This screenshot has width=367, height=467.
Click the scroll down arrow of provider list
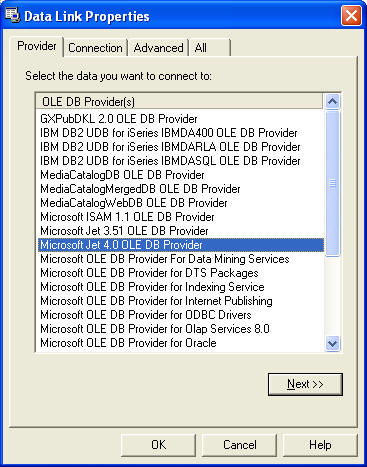pos(332,343)
